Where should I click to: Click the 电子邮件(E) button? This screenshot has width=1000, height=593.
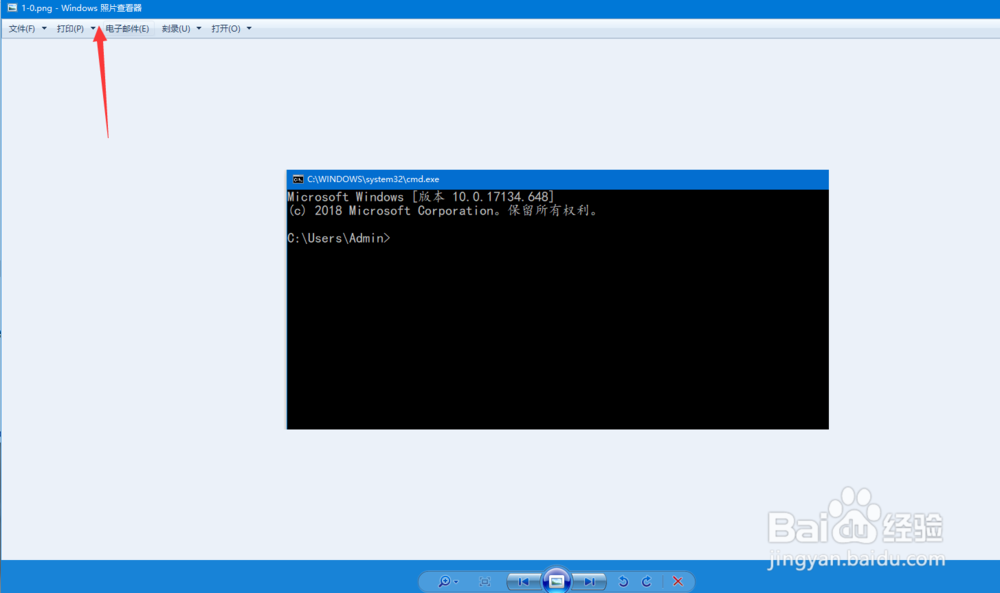tap(127, 29)
